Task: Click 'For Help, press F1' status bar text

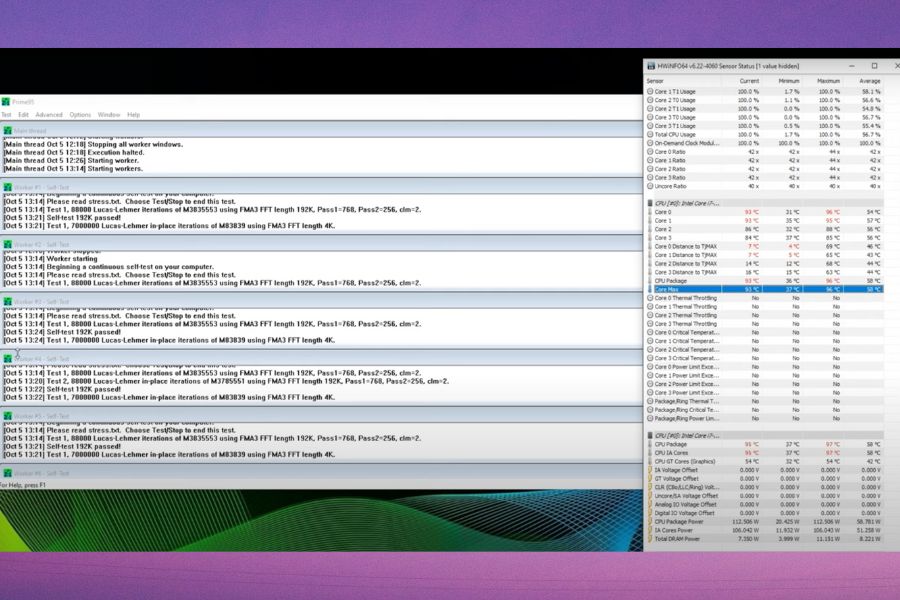Action: 23,485
